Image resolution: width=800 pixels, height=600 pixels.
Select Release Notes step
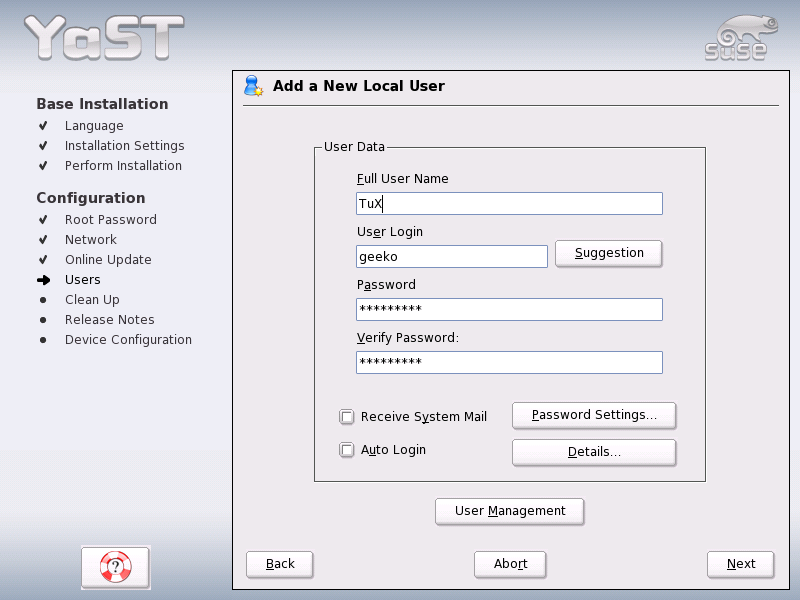(110, 320)
